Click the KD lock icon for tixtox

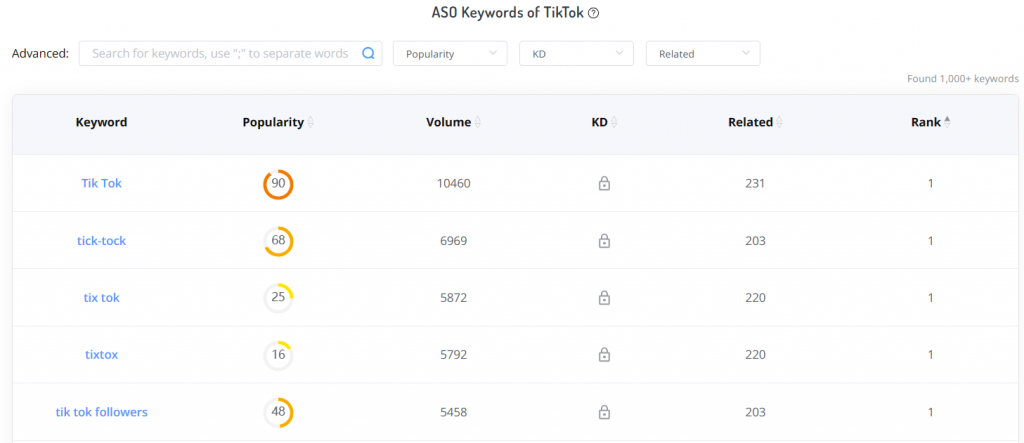point(604,355)
